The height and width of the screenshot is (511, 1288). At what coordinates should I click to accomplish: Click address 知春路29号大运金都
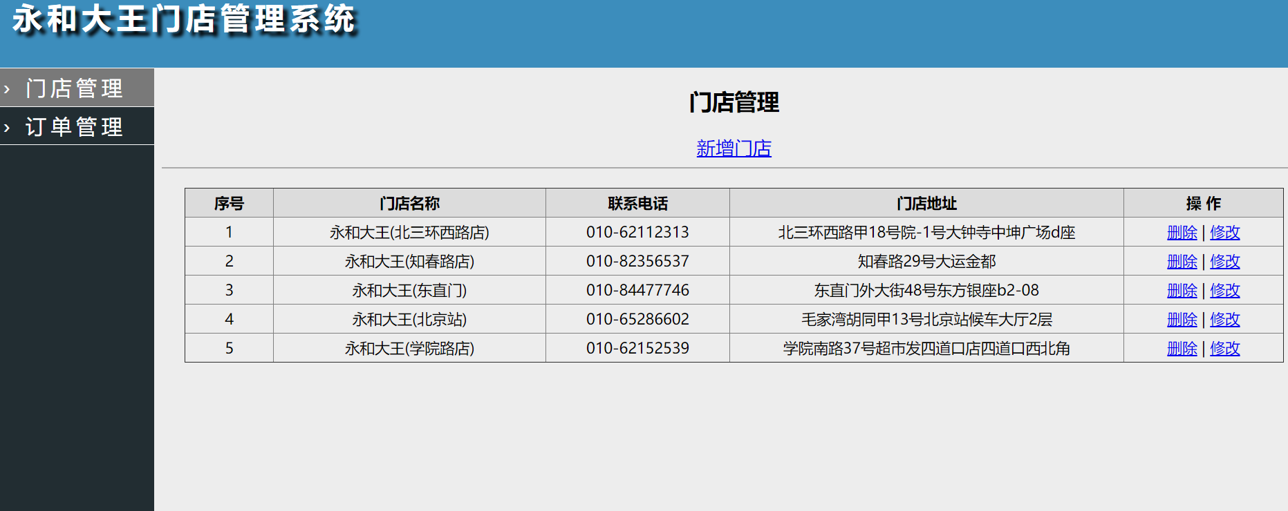(x=927, y=261)
